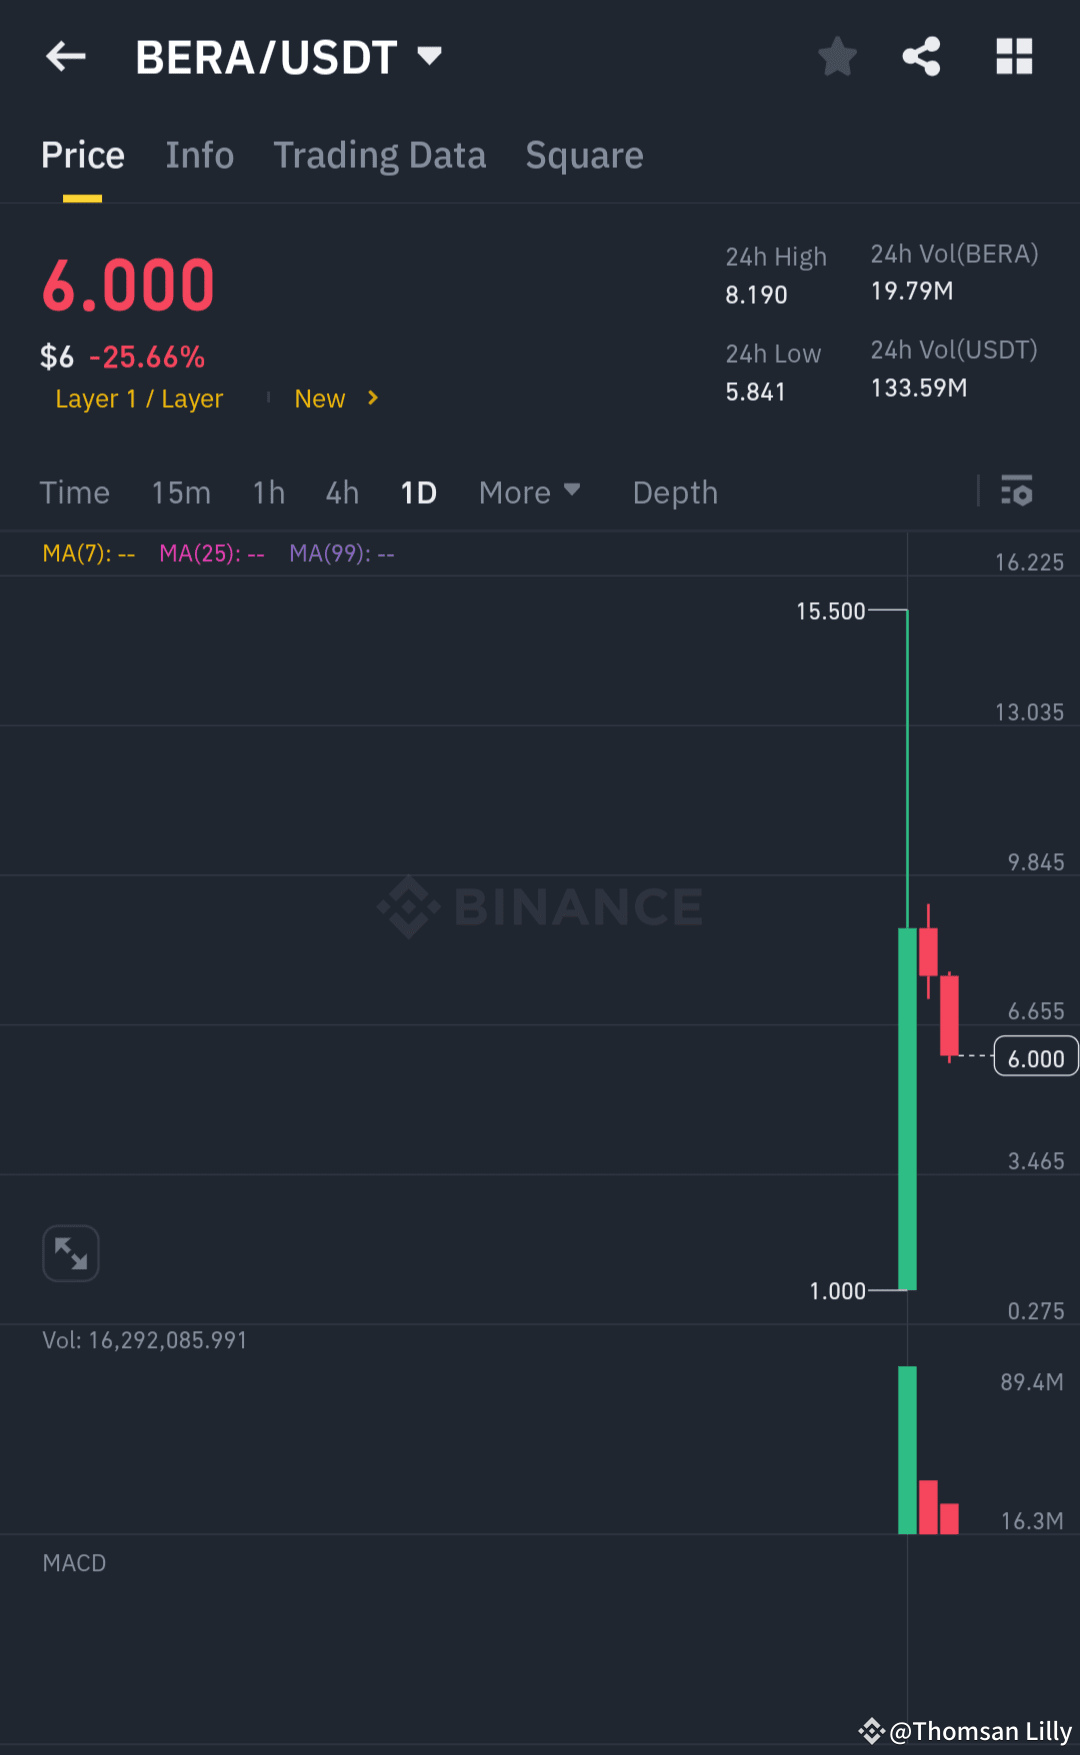
Task: Switch to the Info tab
Action: point(200,156)
